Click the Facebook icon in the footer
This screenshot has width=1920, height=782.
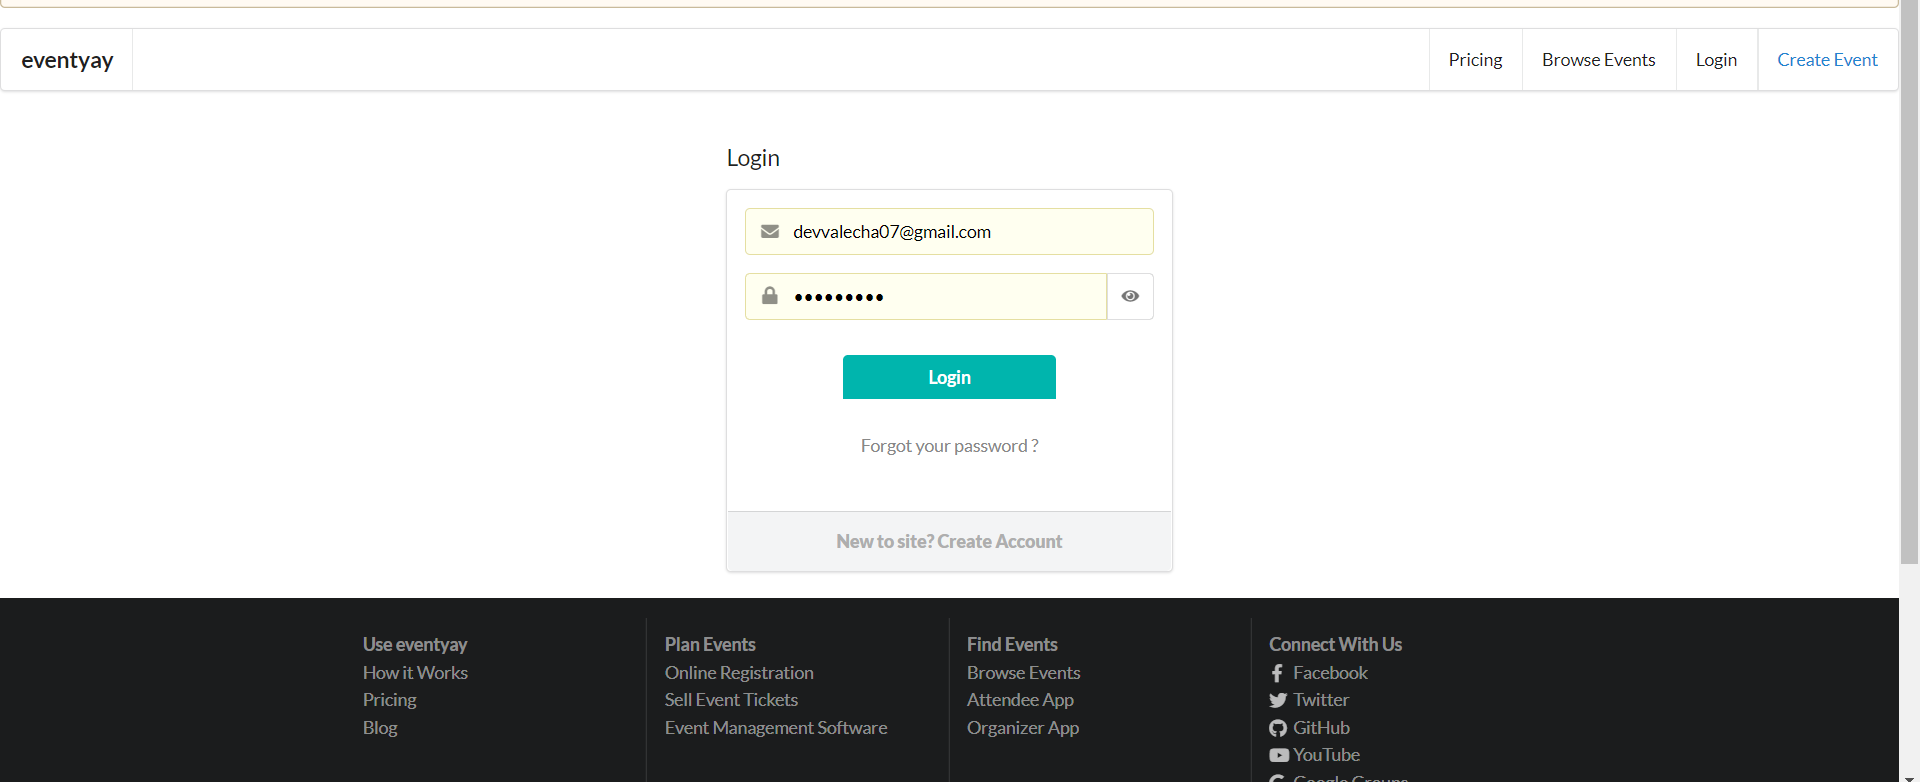1277,674
